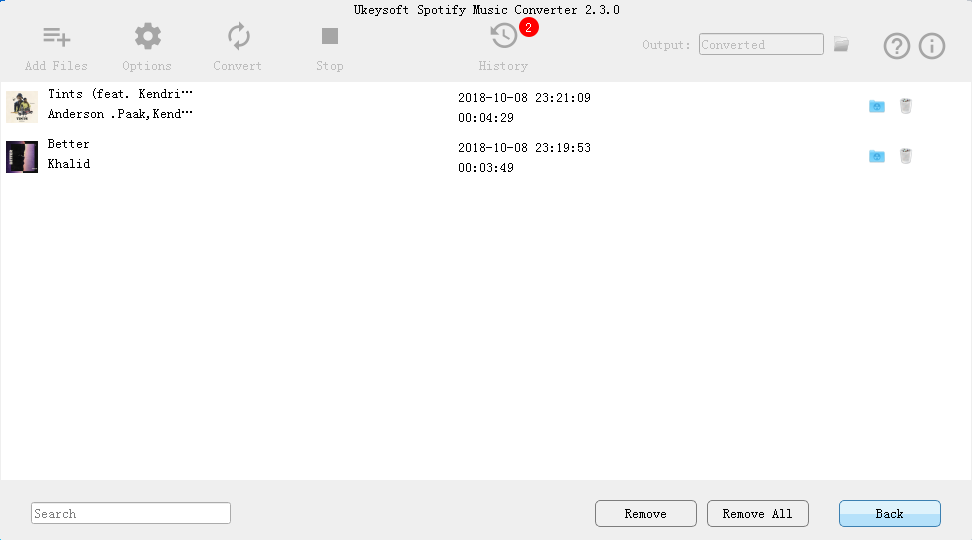
Task: Open the info about icon
Action: tap(932, 46)
